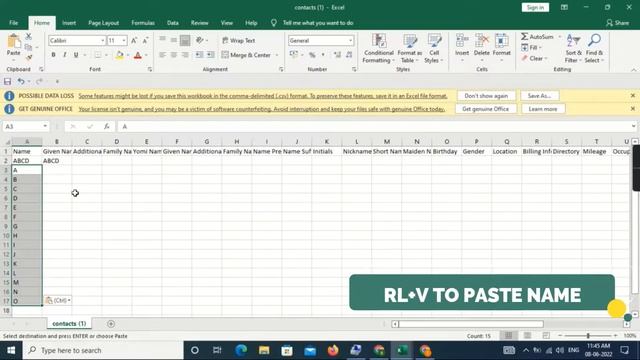This screenshot has height=360, width=640.
Task: Switch to the Insert tab
Action: [x=69, y=23]
